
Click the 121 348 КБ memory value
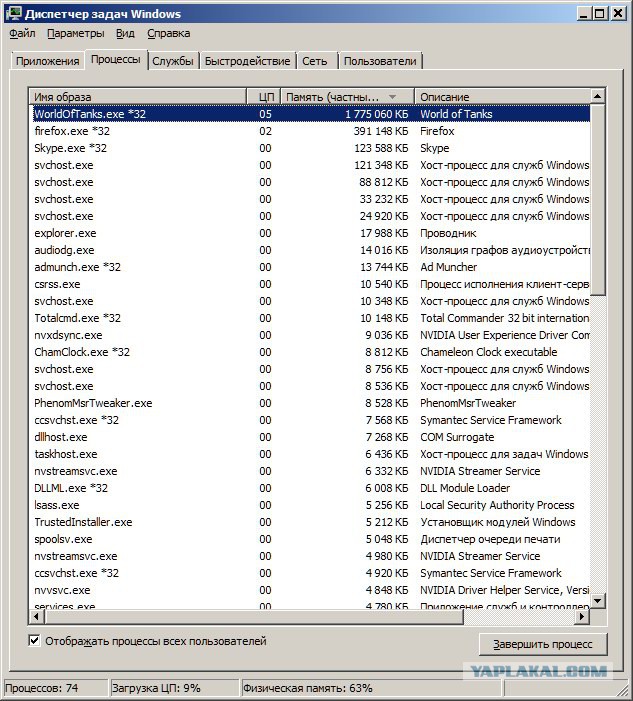coord(381,165)
